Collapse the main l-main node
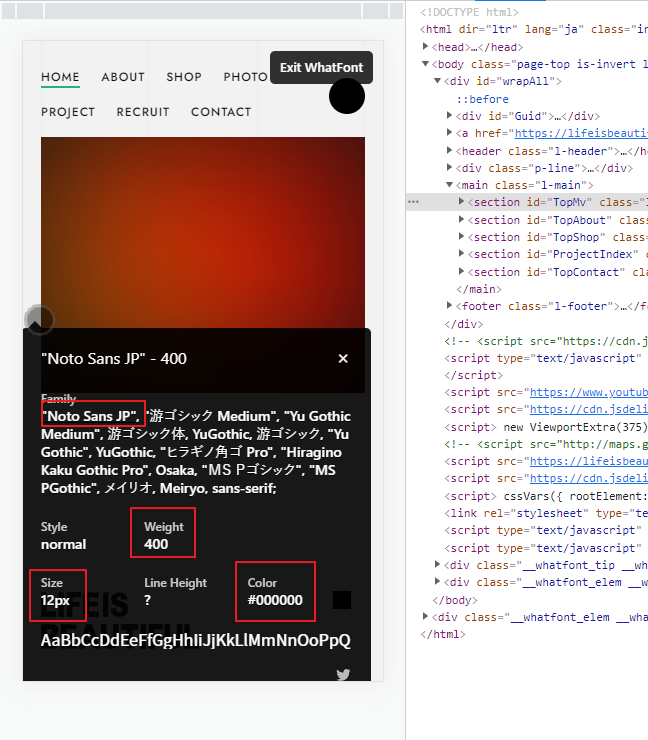The image size is (648, 740). click(449, 185)
